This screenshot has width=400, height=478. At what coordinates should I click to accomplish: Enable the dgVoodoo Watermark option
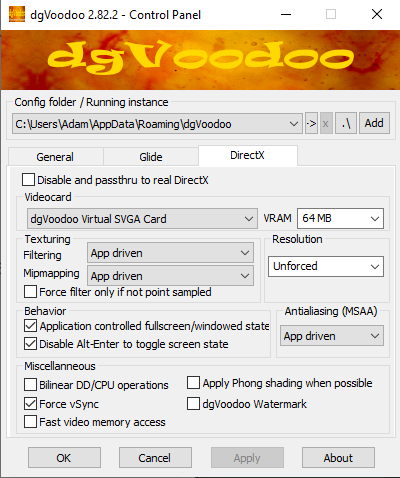193,404
